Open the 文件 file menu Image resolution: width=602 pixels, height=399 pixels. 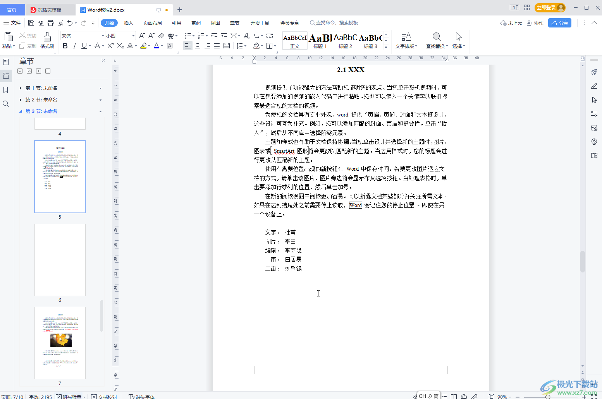(x=11, y=23)
